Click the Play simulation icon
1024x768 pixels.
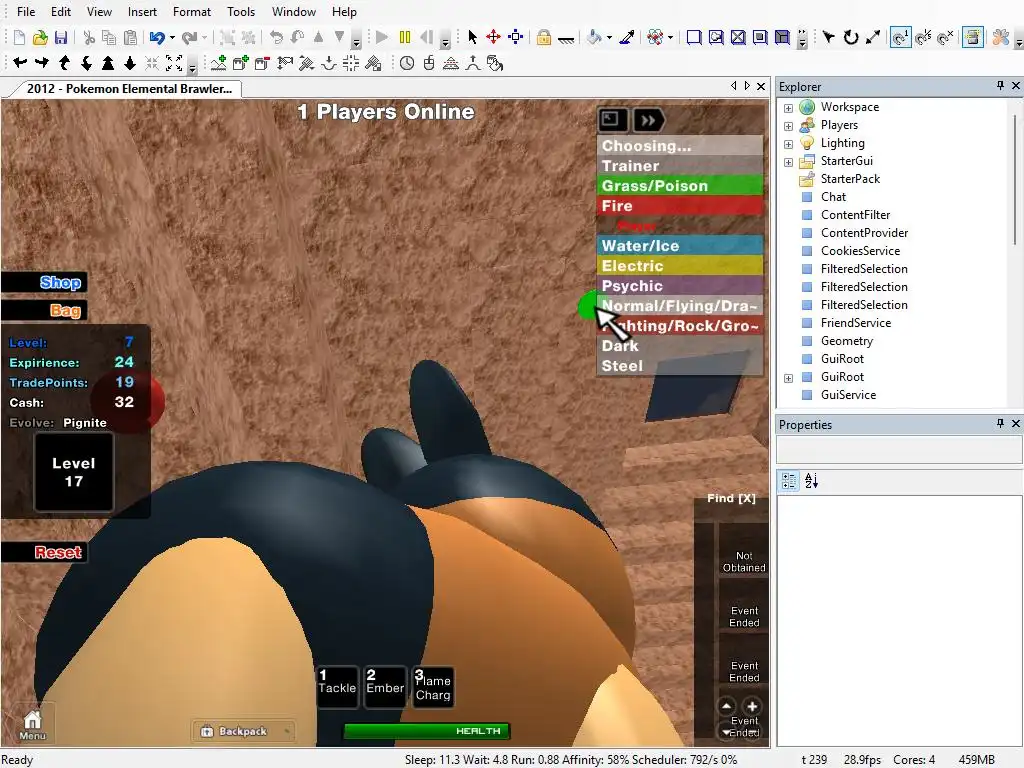(383, 37)
